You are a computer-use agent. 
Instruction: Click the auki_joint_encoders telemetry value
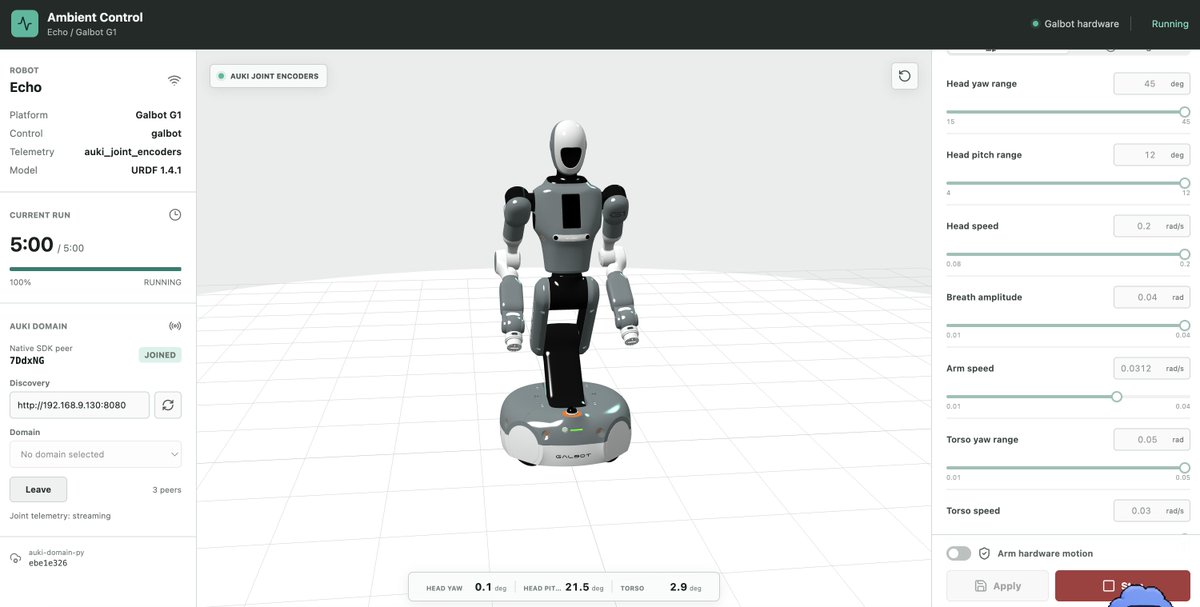click(133, 152)
